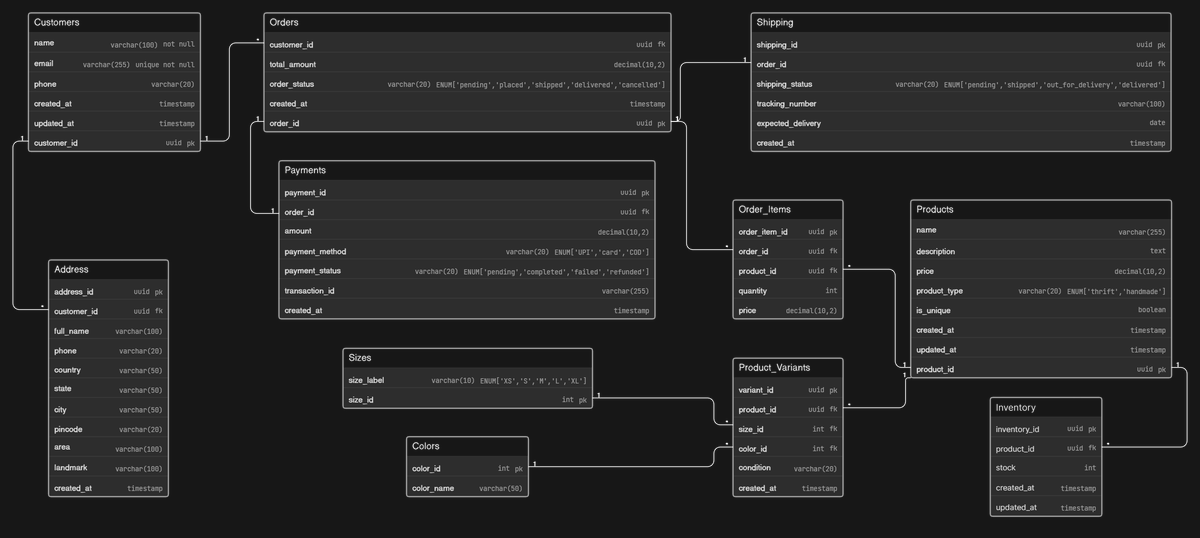This screenshot has width=1200, height=538.
Task: Select product_id row in Order_Items
Action: click(788, 271)
